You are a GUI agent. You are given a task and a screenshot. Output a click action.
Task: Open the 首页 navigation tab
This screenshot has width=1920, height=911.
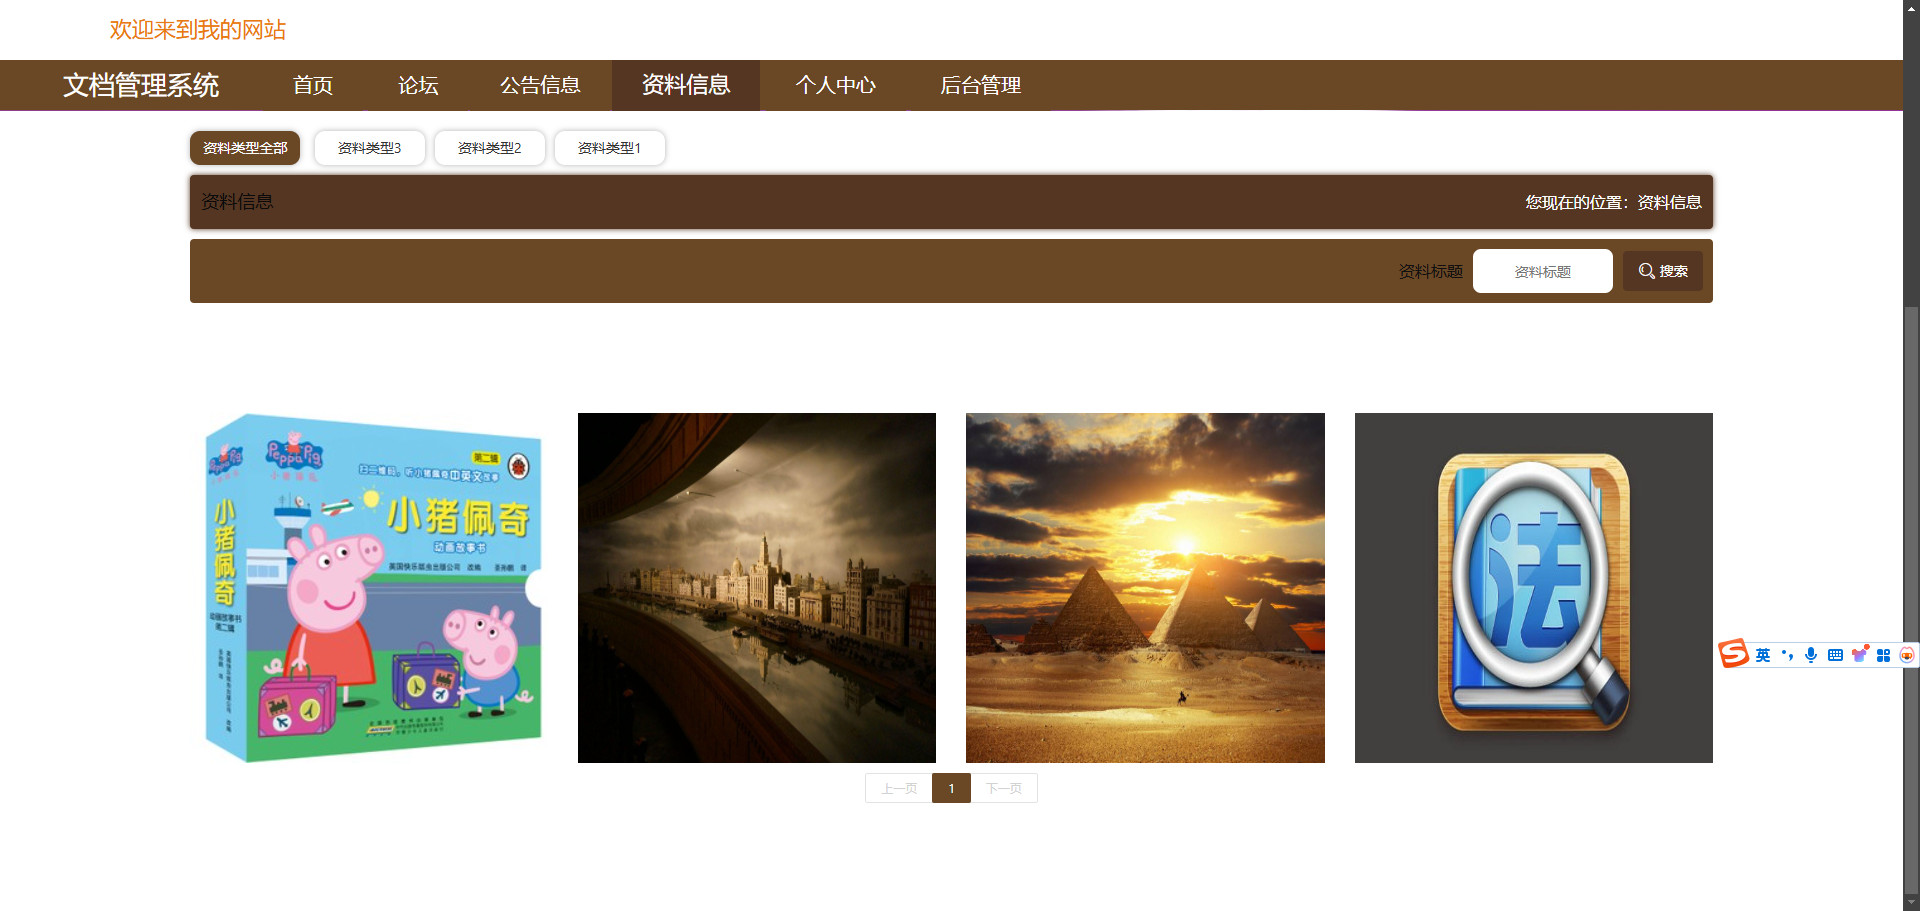313,85
